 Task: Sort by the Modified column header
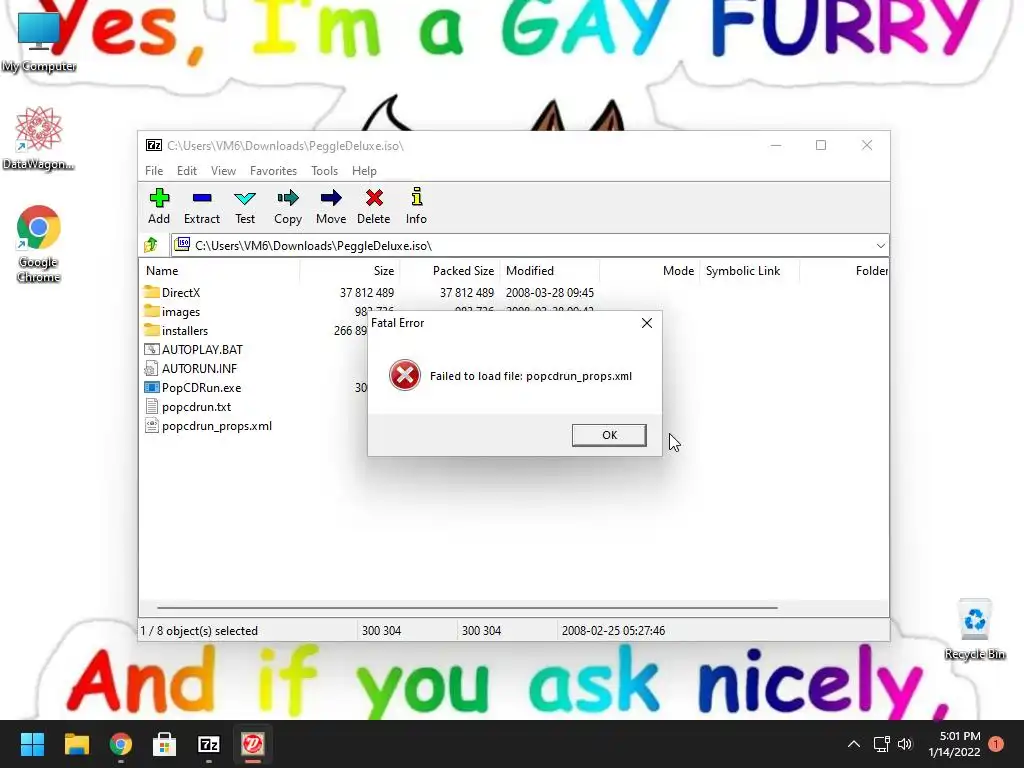[550, 270]
